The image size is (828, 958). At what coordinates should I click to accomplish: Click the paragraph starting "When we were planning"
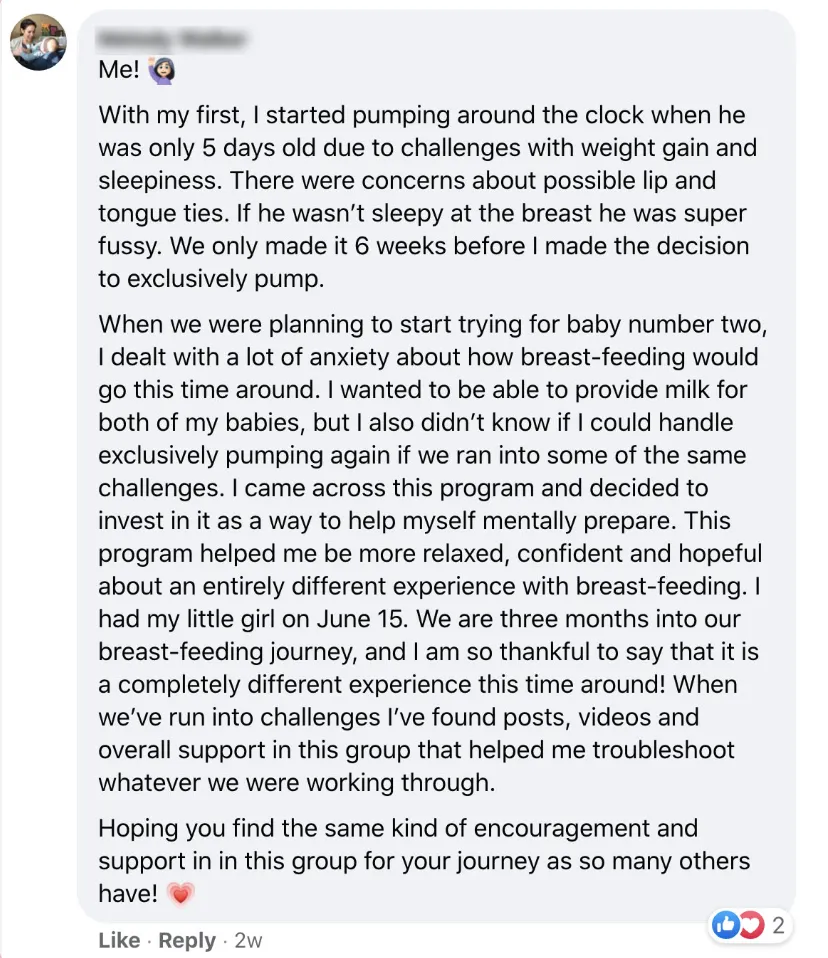pos(433,553)
